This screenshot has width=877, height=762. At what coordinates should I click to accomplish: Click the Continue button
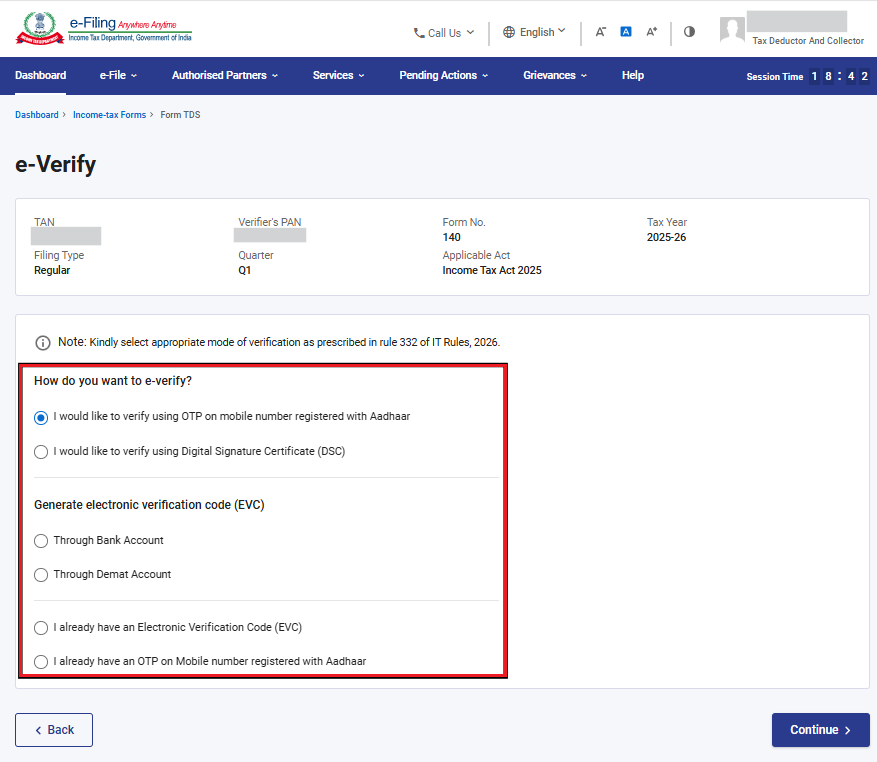(821, 730)
